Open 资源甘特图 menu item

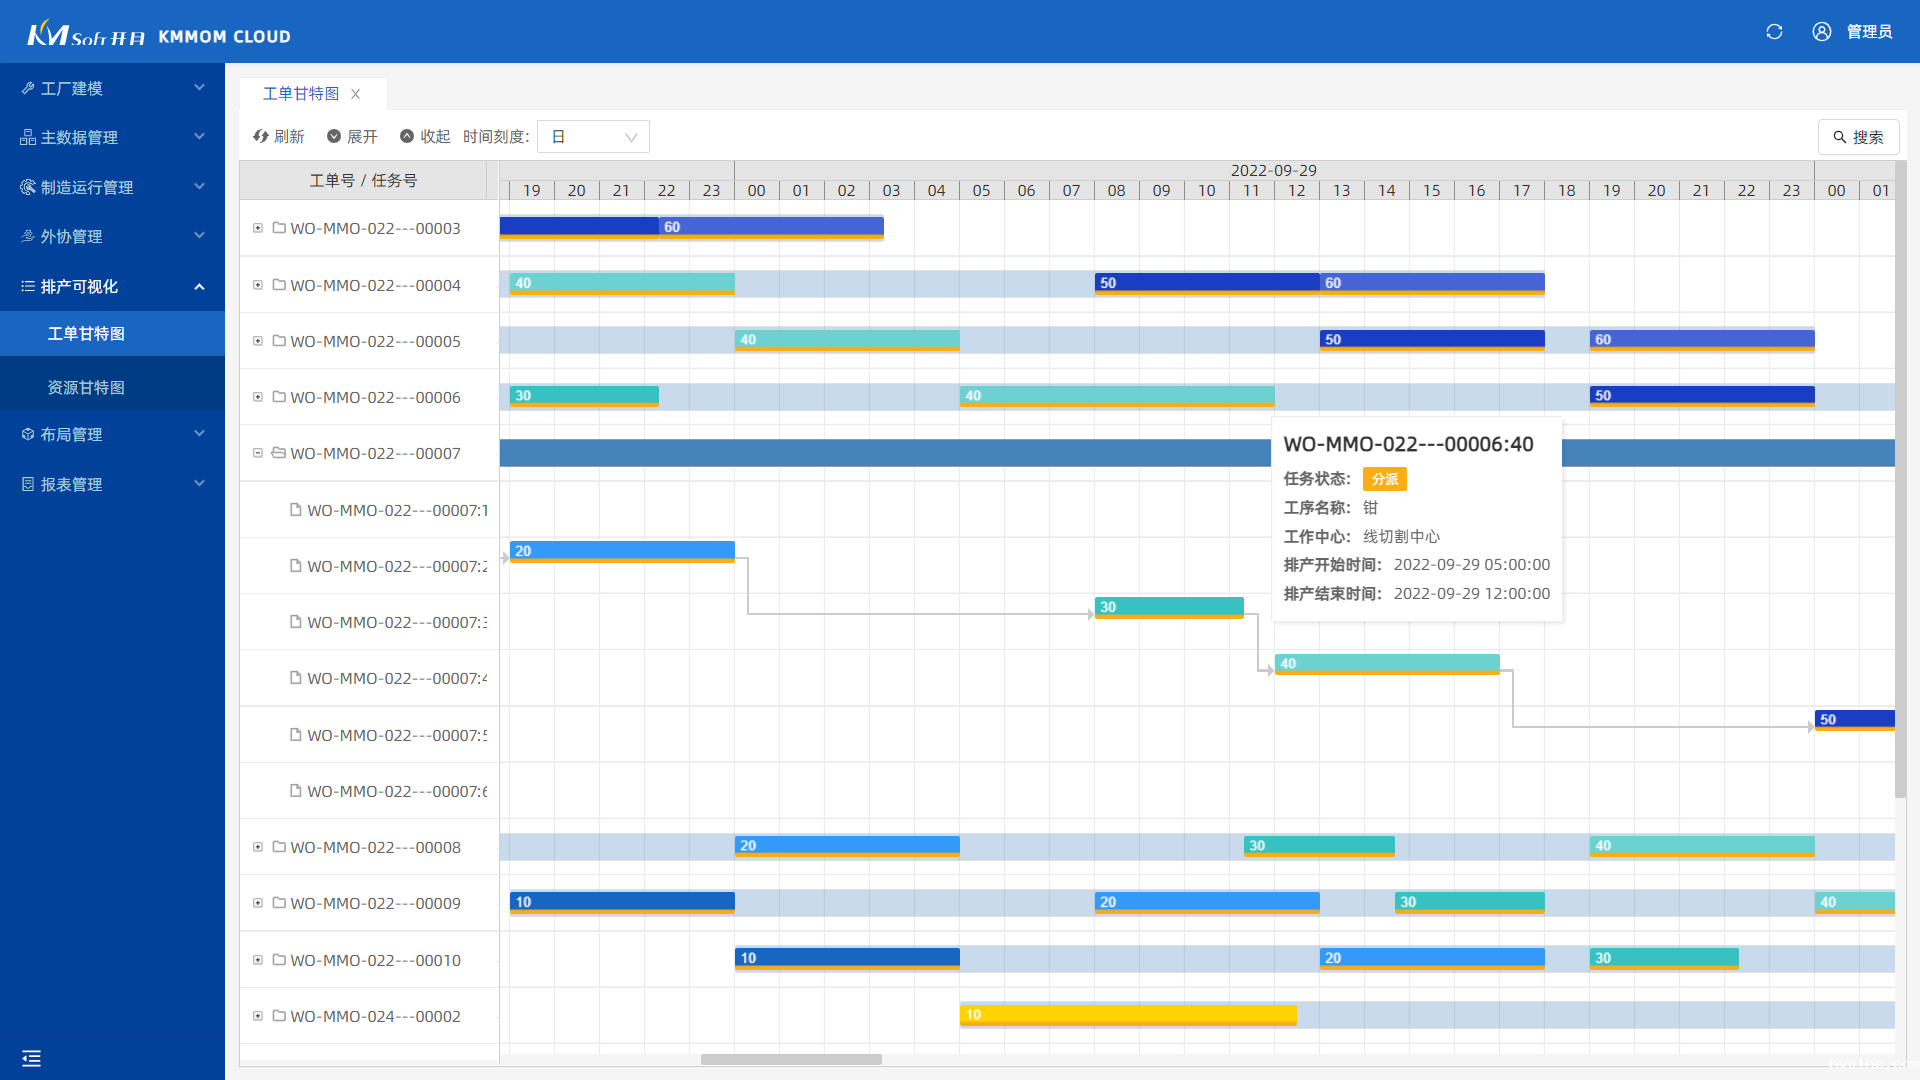click(86, 387)
